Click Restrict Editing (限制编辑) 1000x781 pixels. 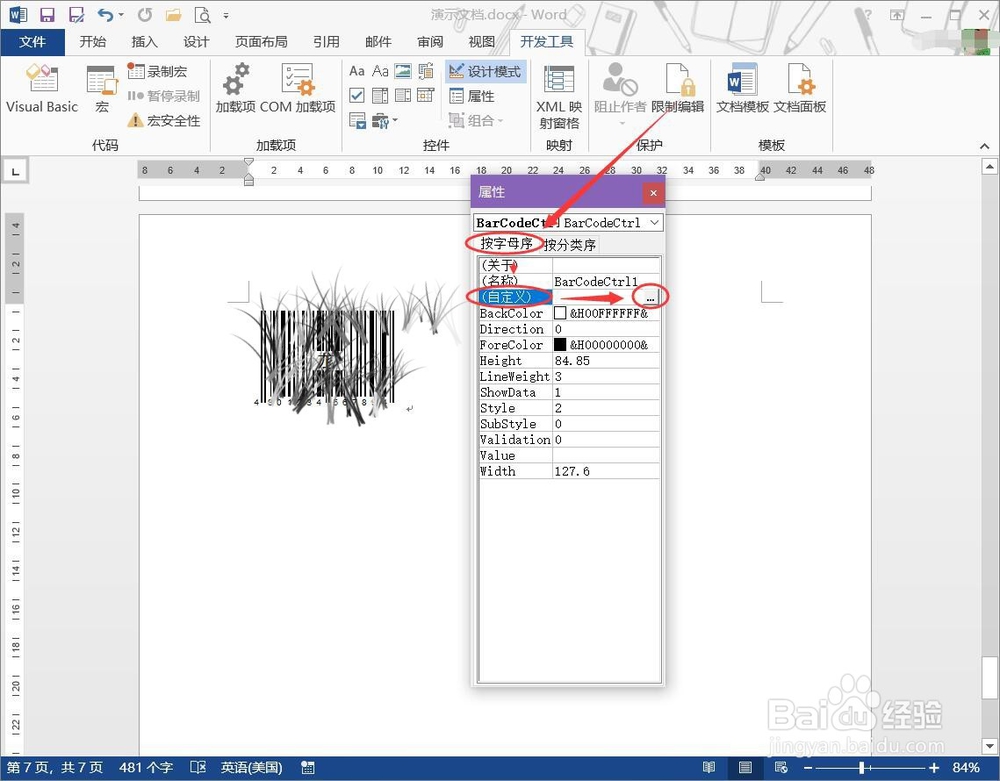pos(678,89)
